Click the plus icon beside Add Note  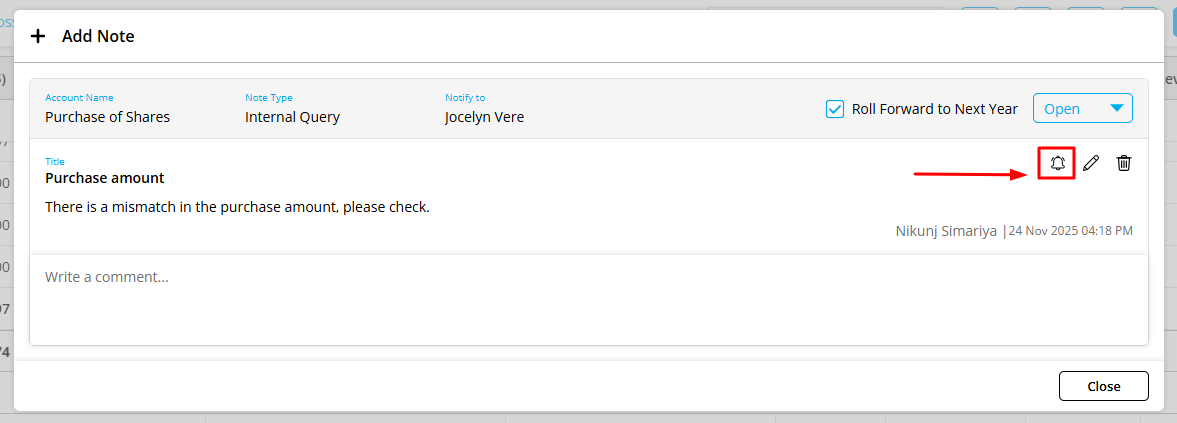[38, 36]
